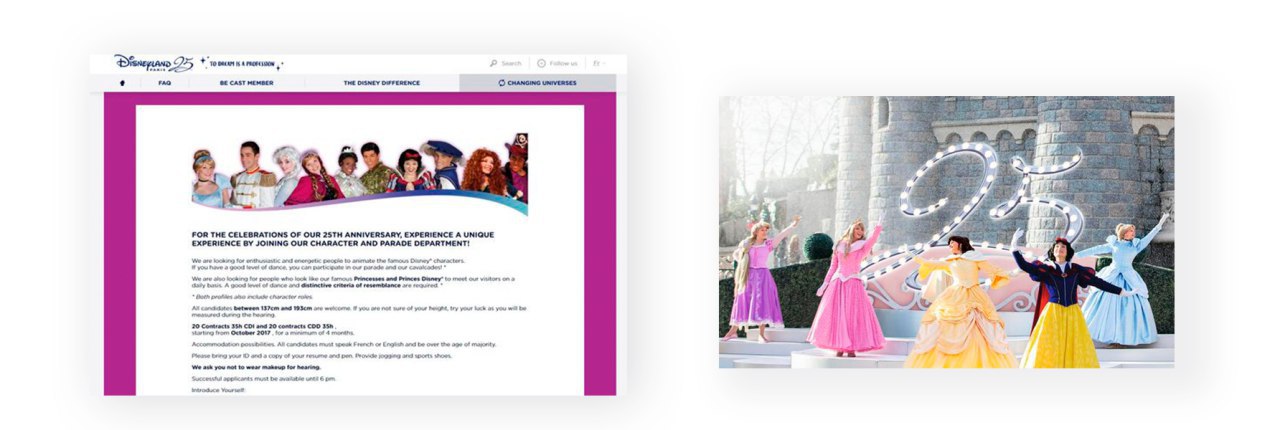The image size is (1280, 430).
Task: Open The Disney Difference menu
Action: click(382, 83)
